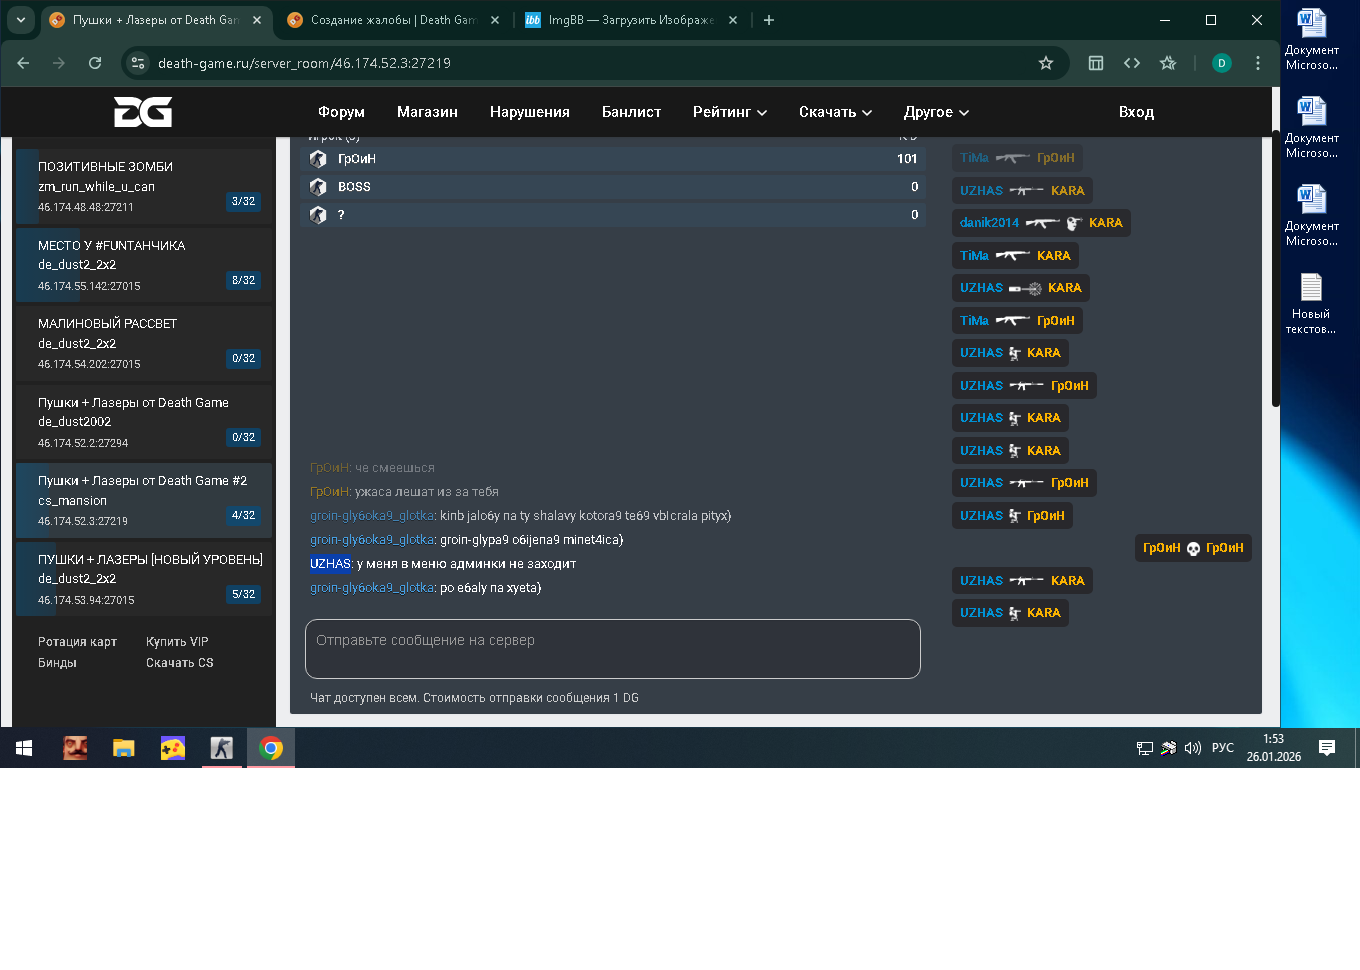
Task: Close the ImgBB browser tab
Action: click(x=733, y=20)
